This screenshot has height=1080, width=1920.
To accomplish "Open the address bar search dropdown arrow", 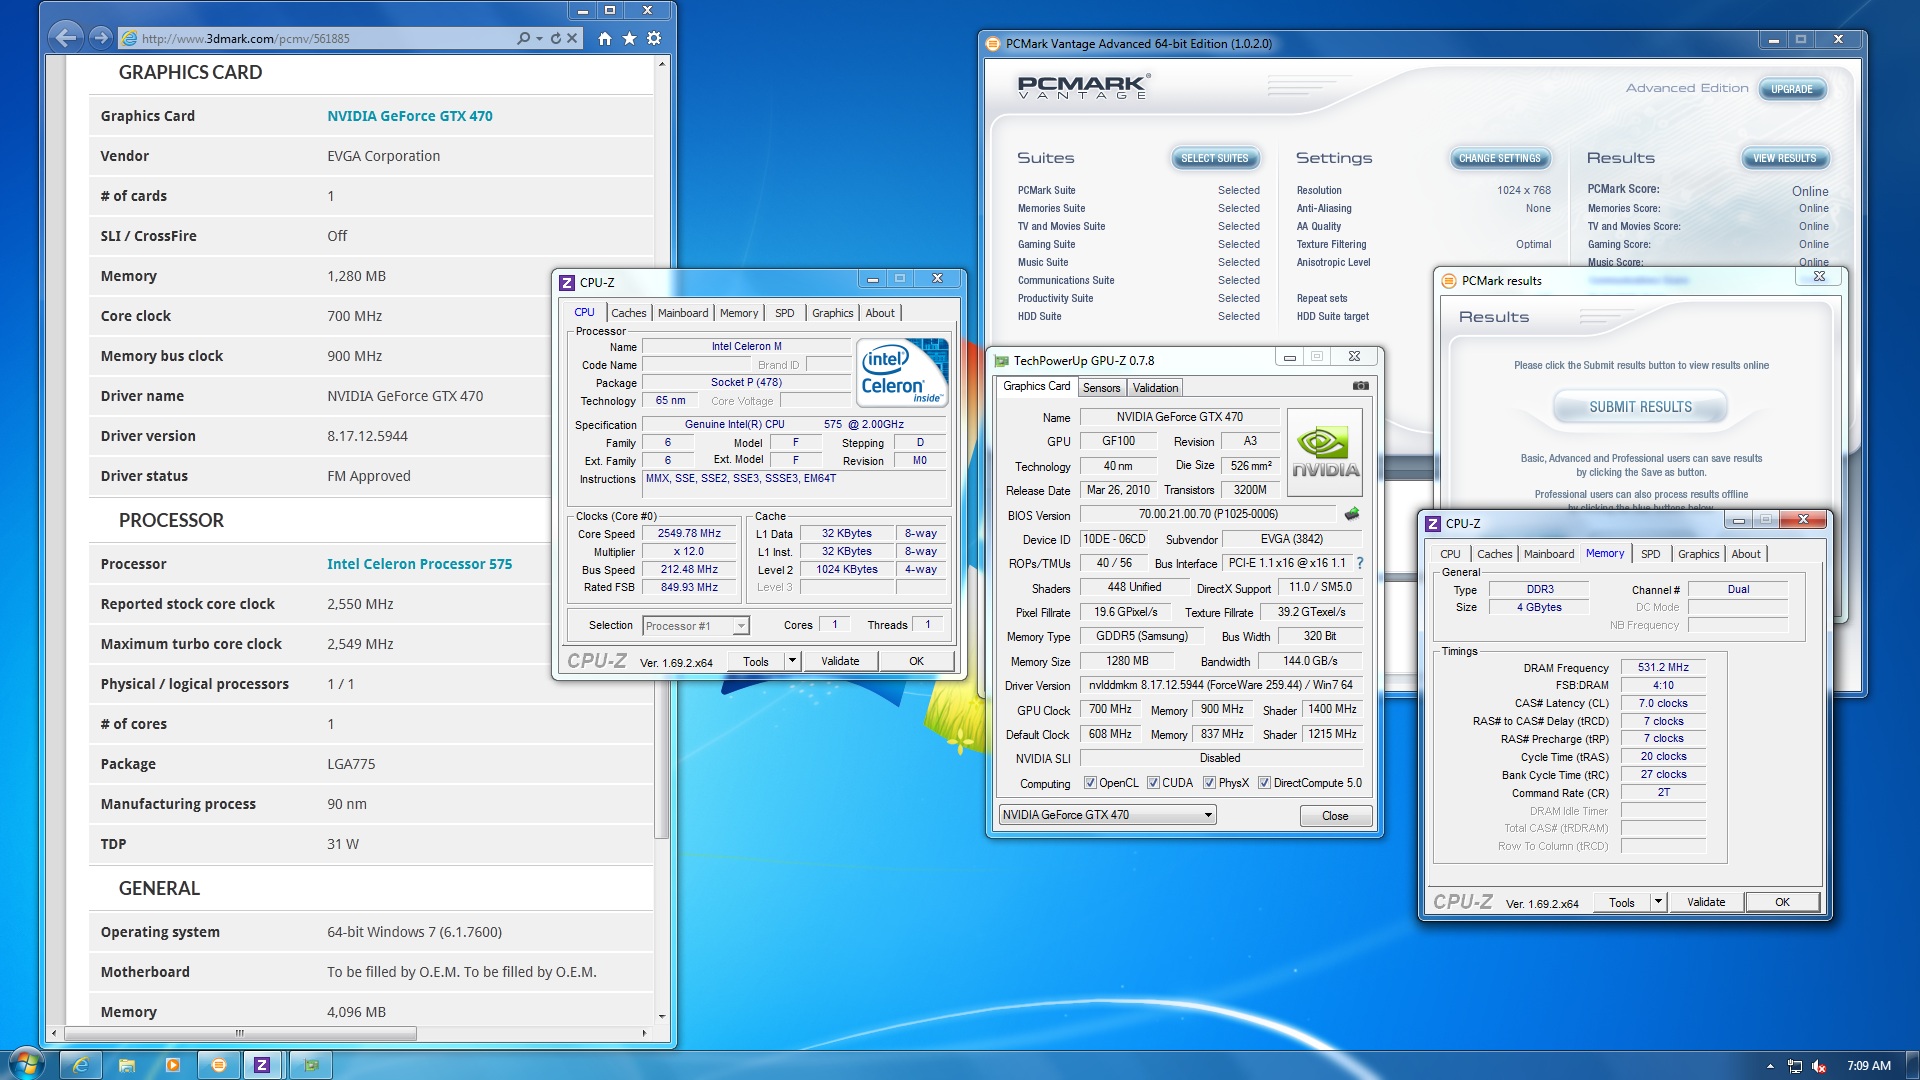I will (539, 38).
